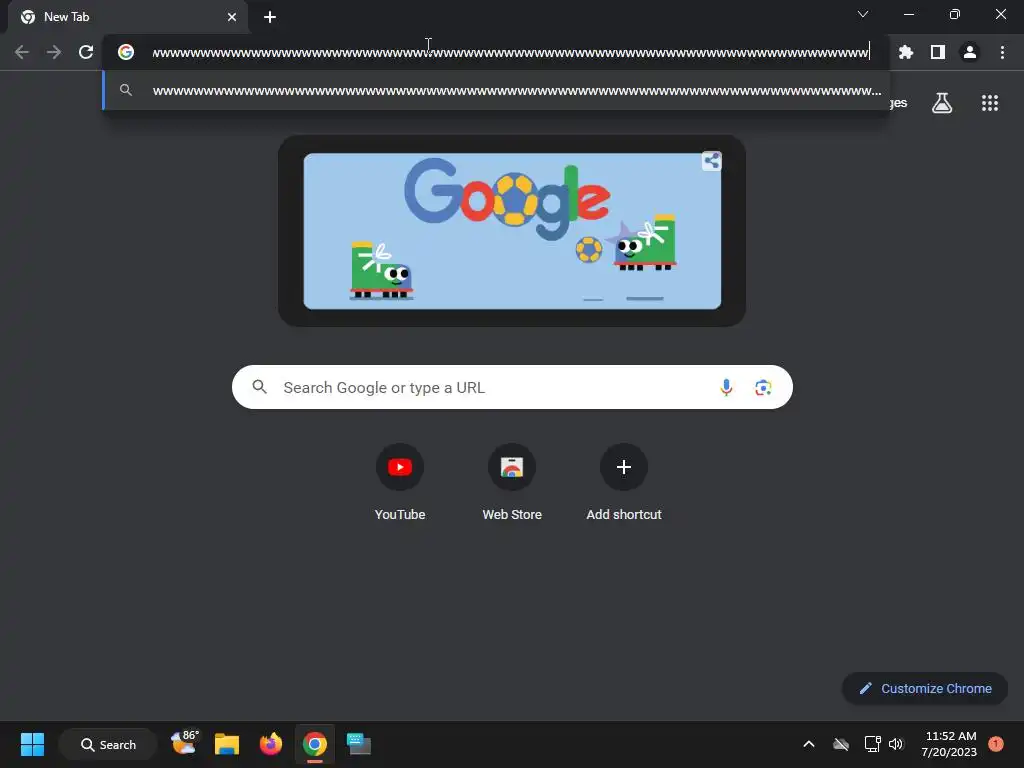
Task: Launch Firefox from the taskbar
Action: pos(270,744)
